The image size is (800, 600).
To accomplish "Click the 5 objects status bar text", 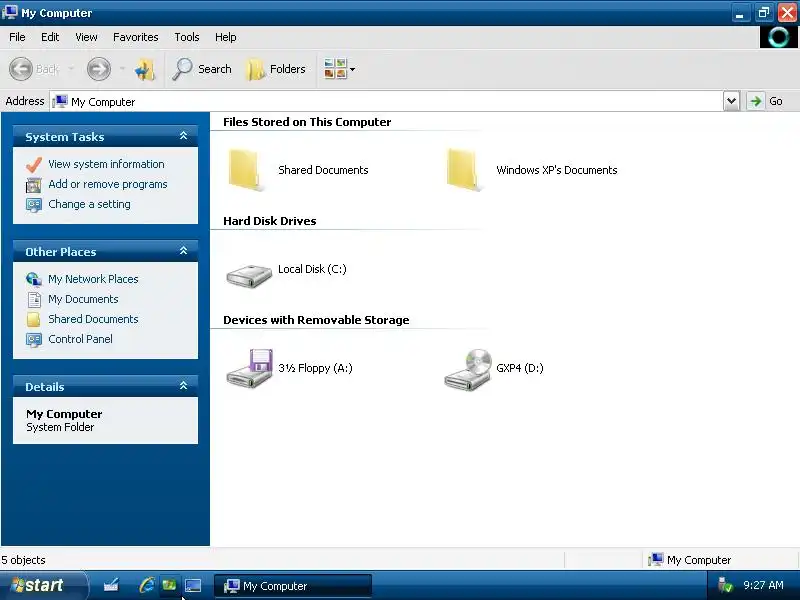I will [23, 560].
